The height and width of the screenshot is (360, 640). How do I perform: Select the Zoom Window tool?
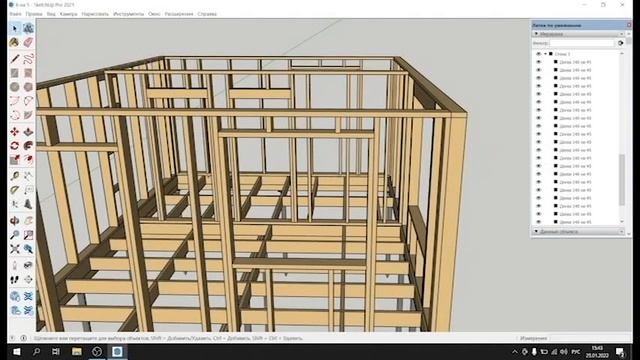pos(28,235)
